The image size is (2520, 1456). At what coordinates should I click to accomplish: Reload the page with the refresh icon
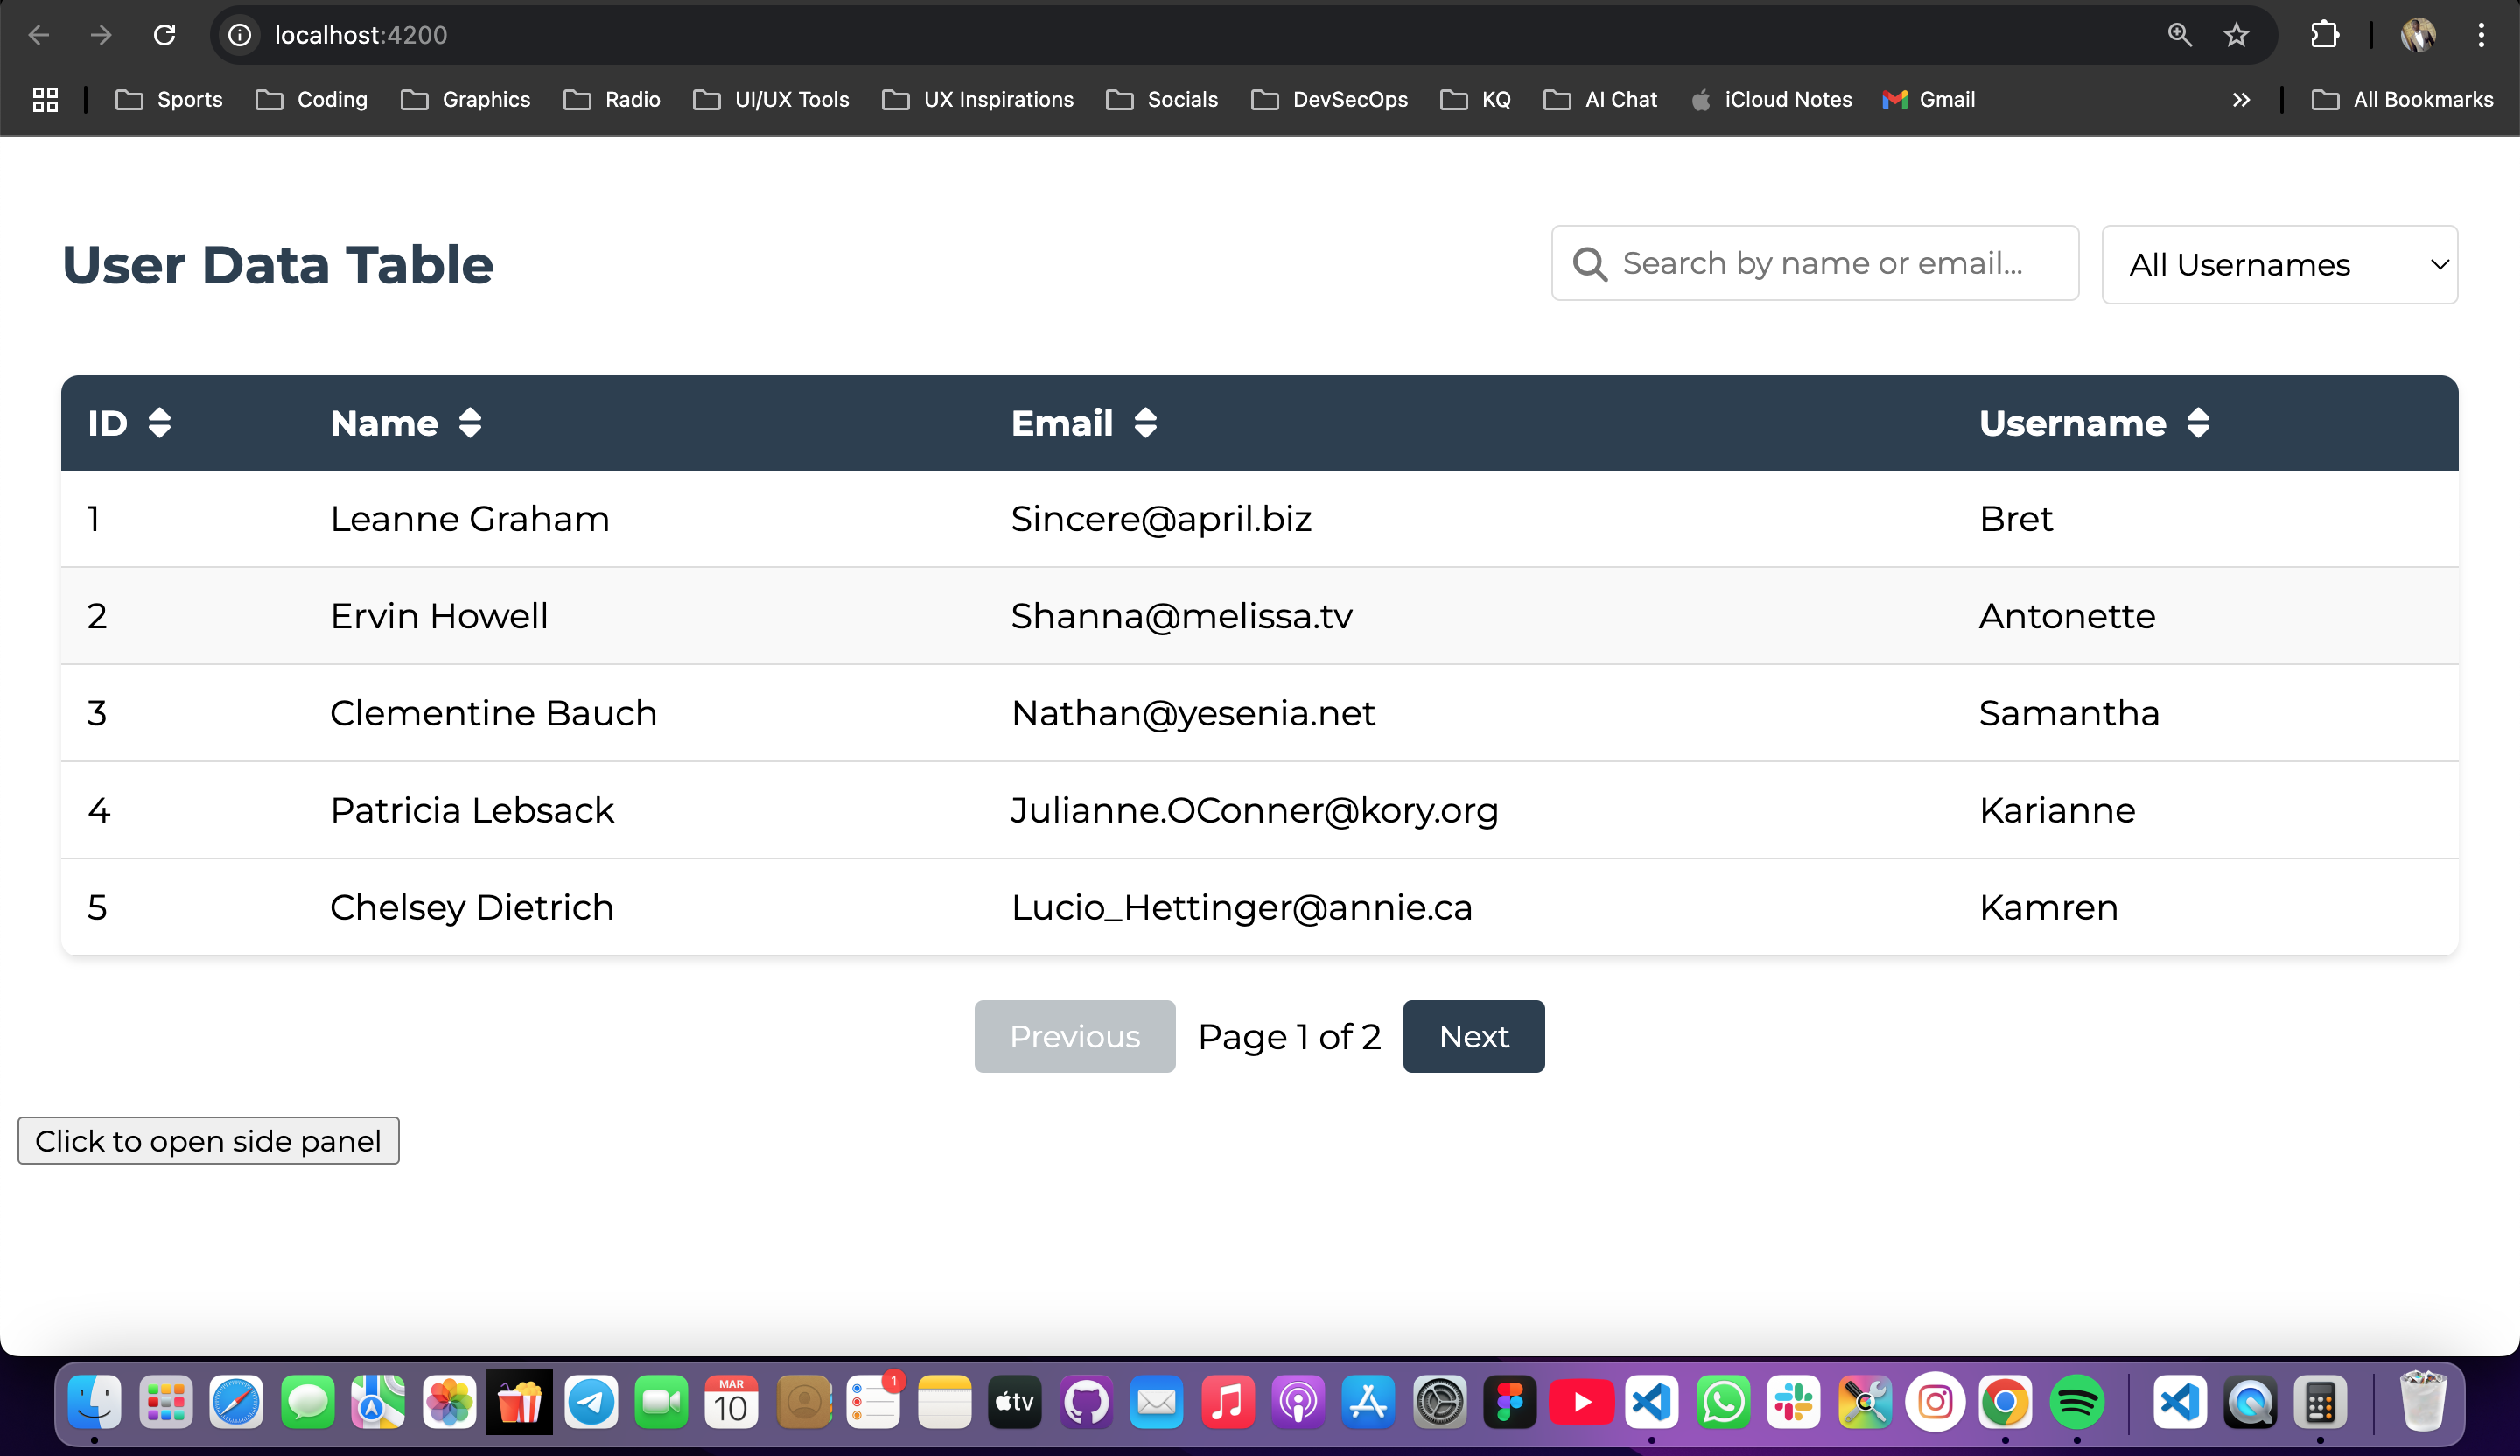point(165,35)
